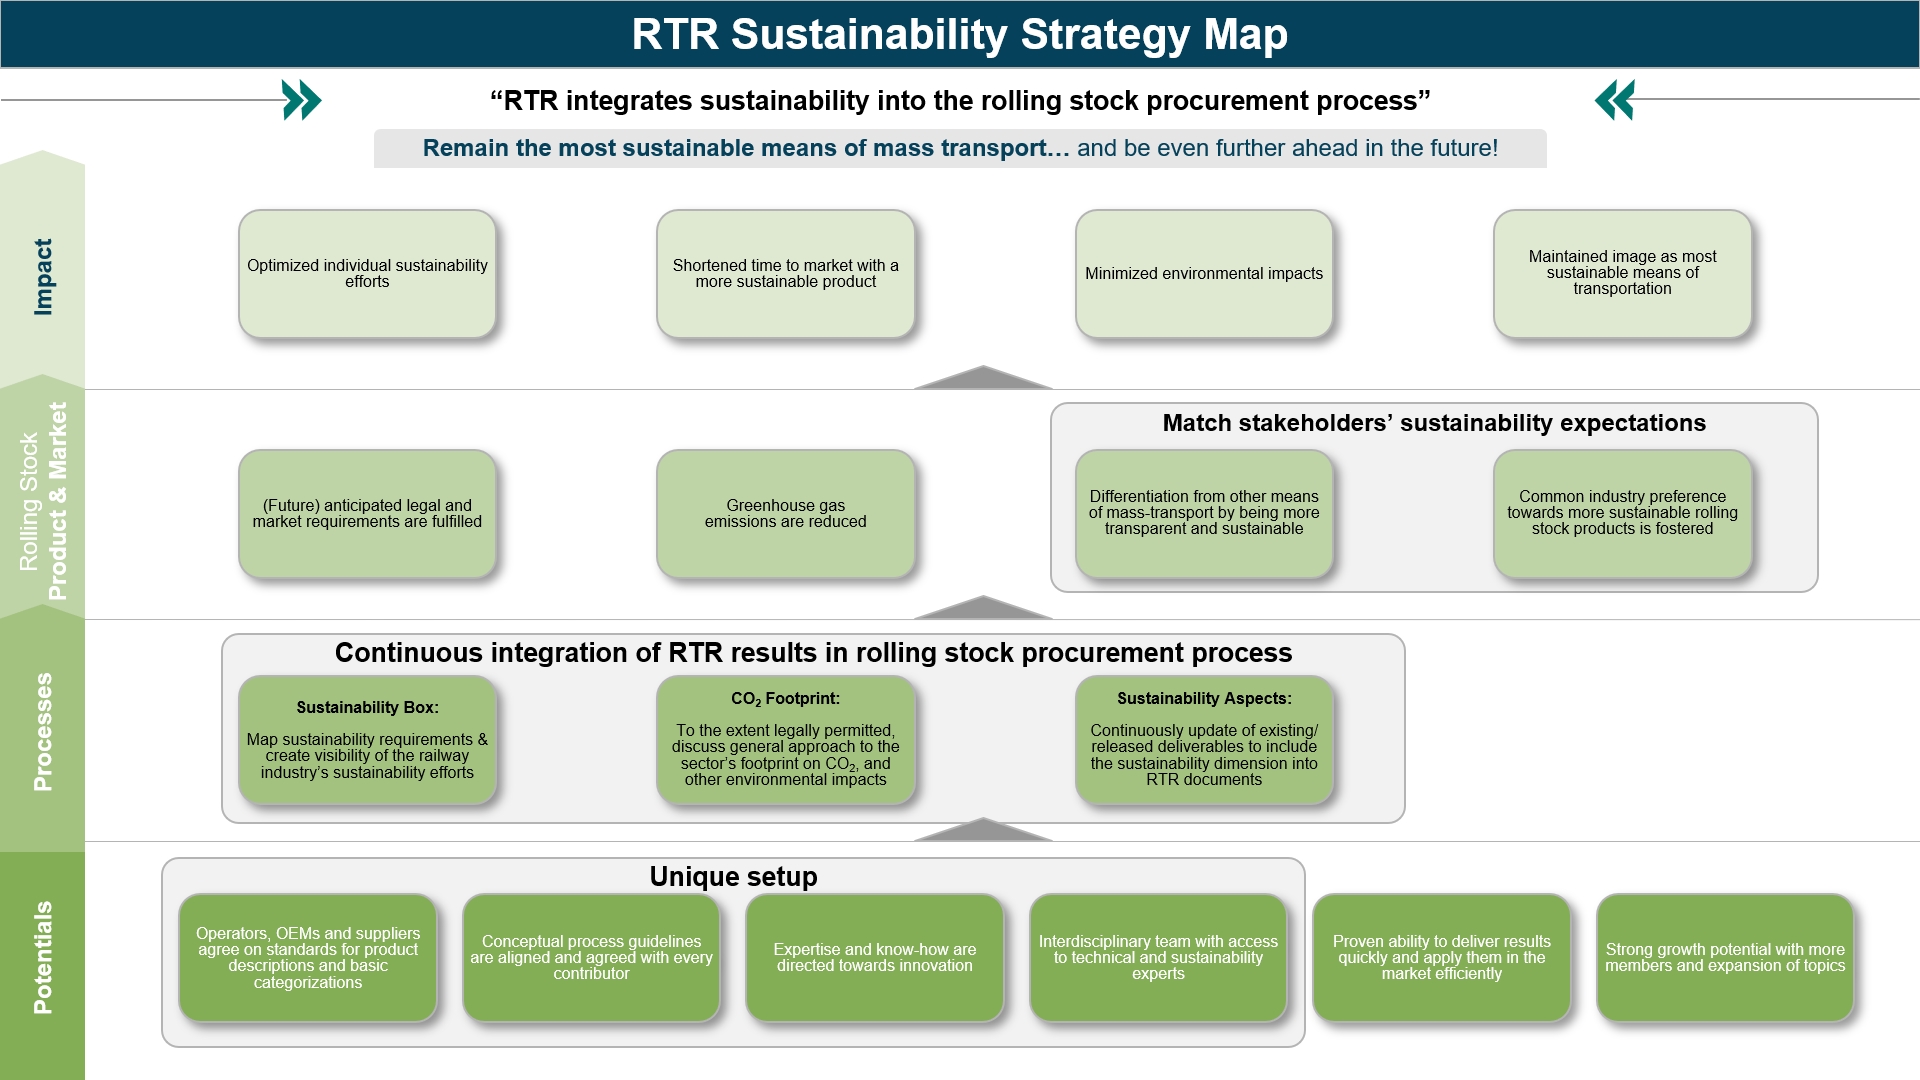The height and width of the screenshot is (1080, 1920).
Task: Expand the Unique setup container
Action: click(734, 876)
